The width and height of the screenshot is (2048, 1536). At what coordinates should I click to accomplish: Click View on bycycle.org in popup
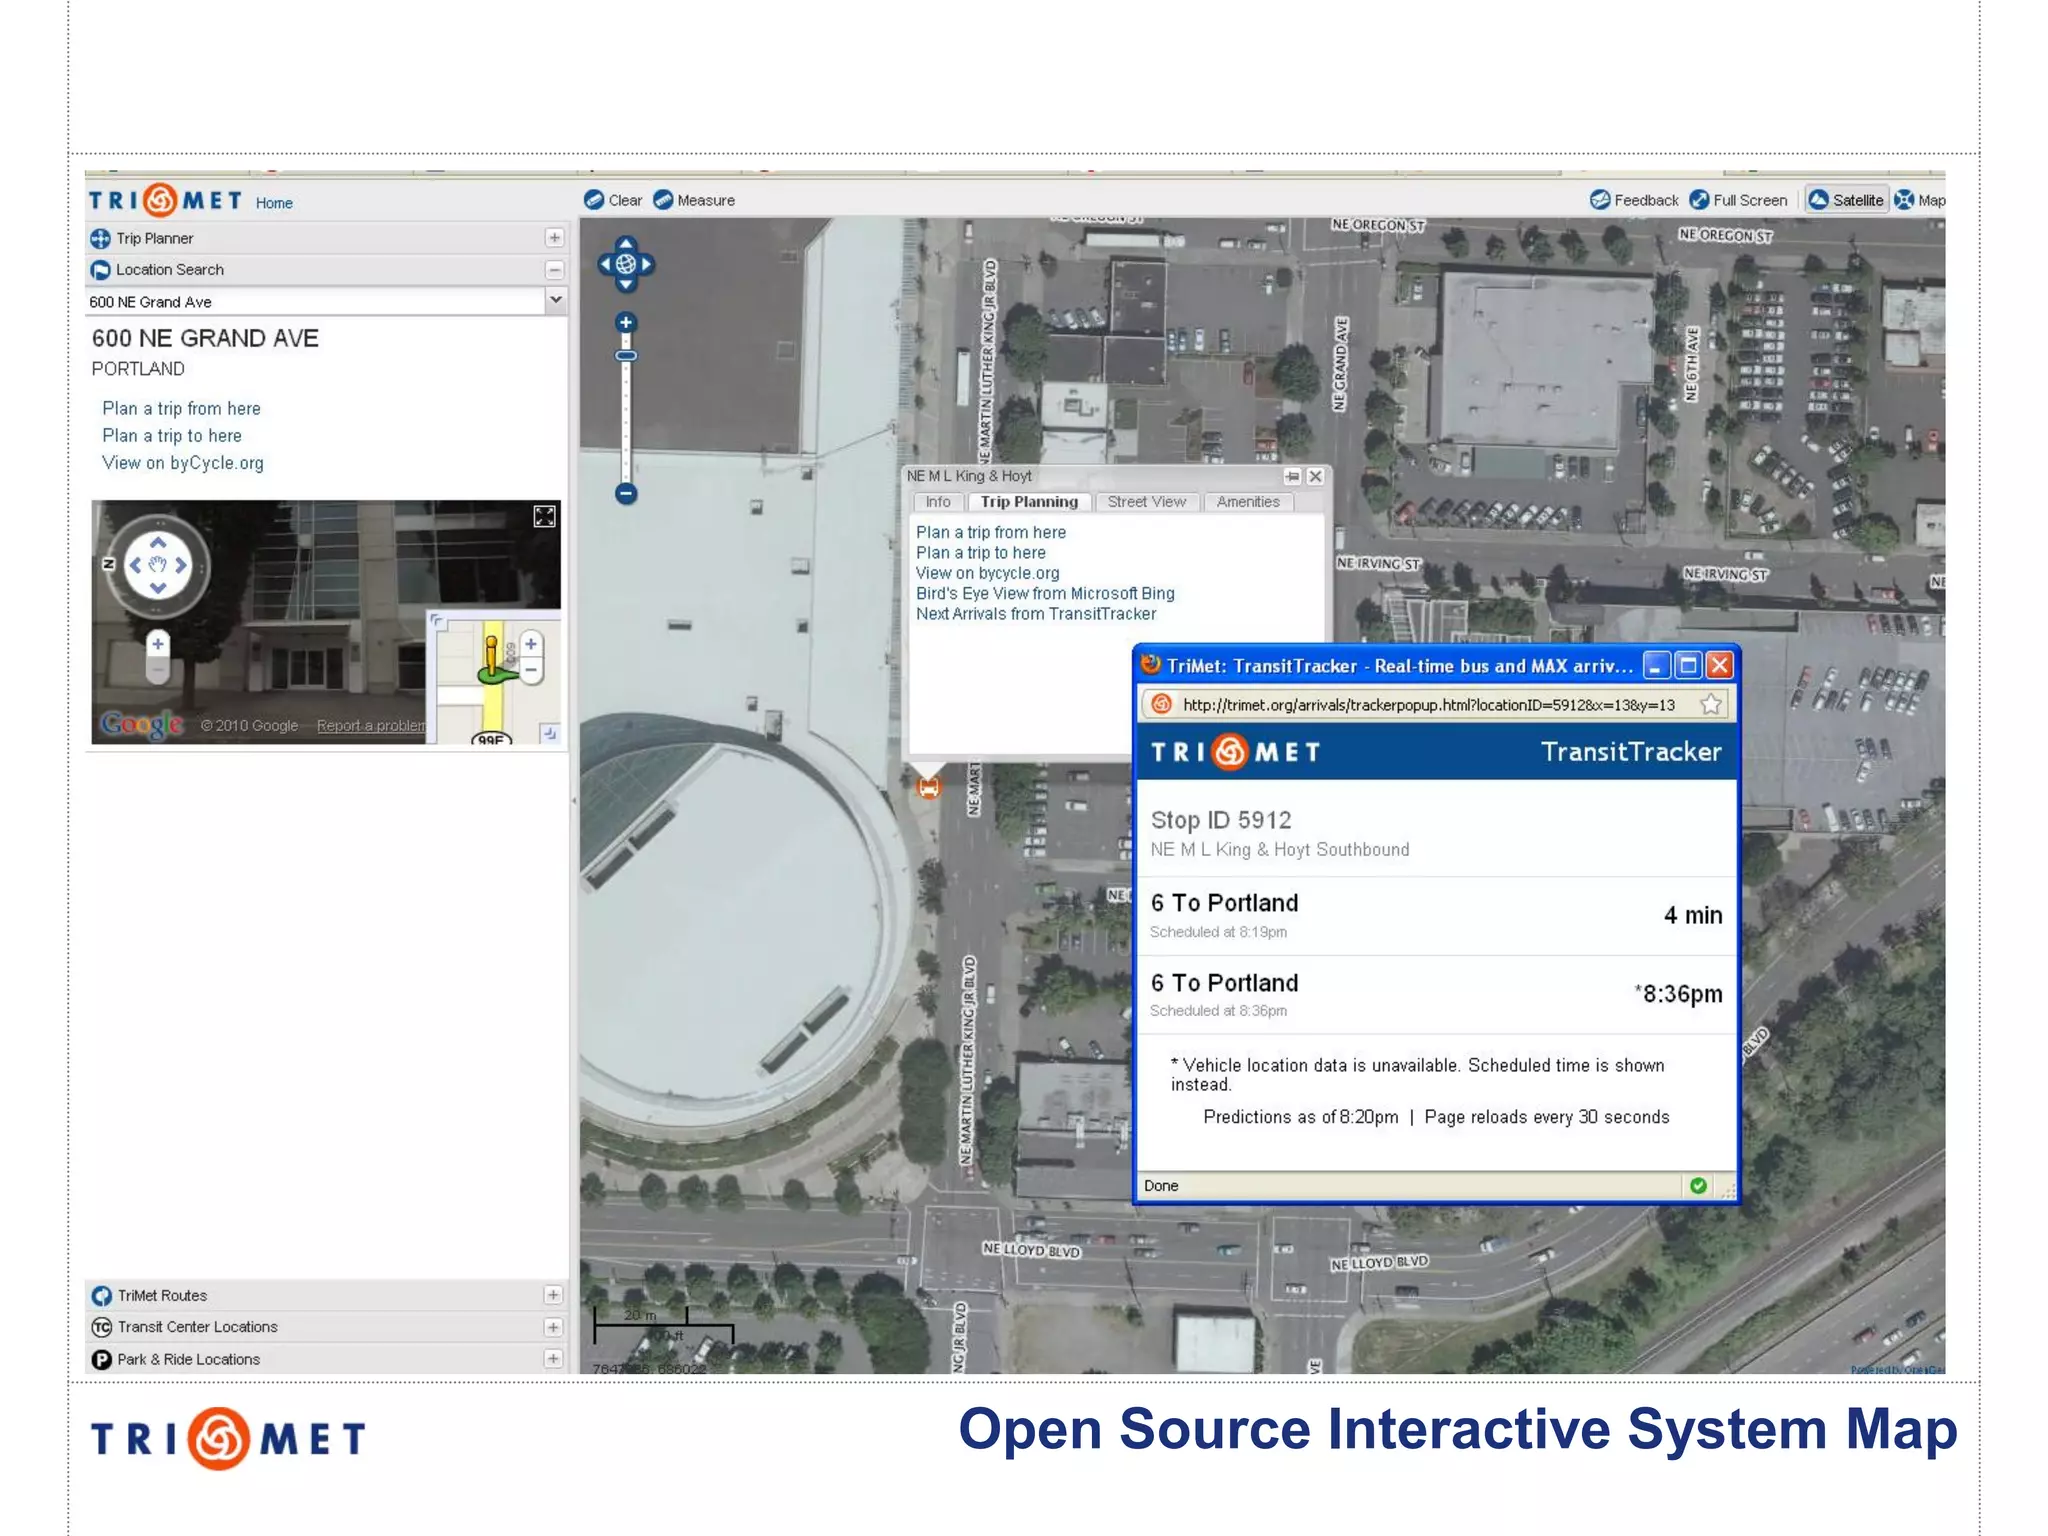pos(988,573)
